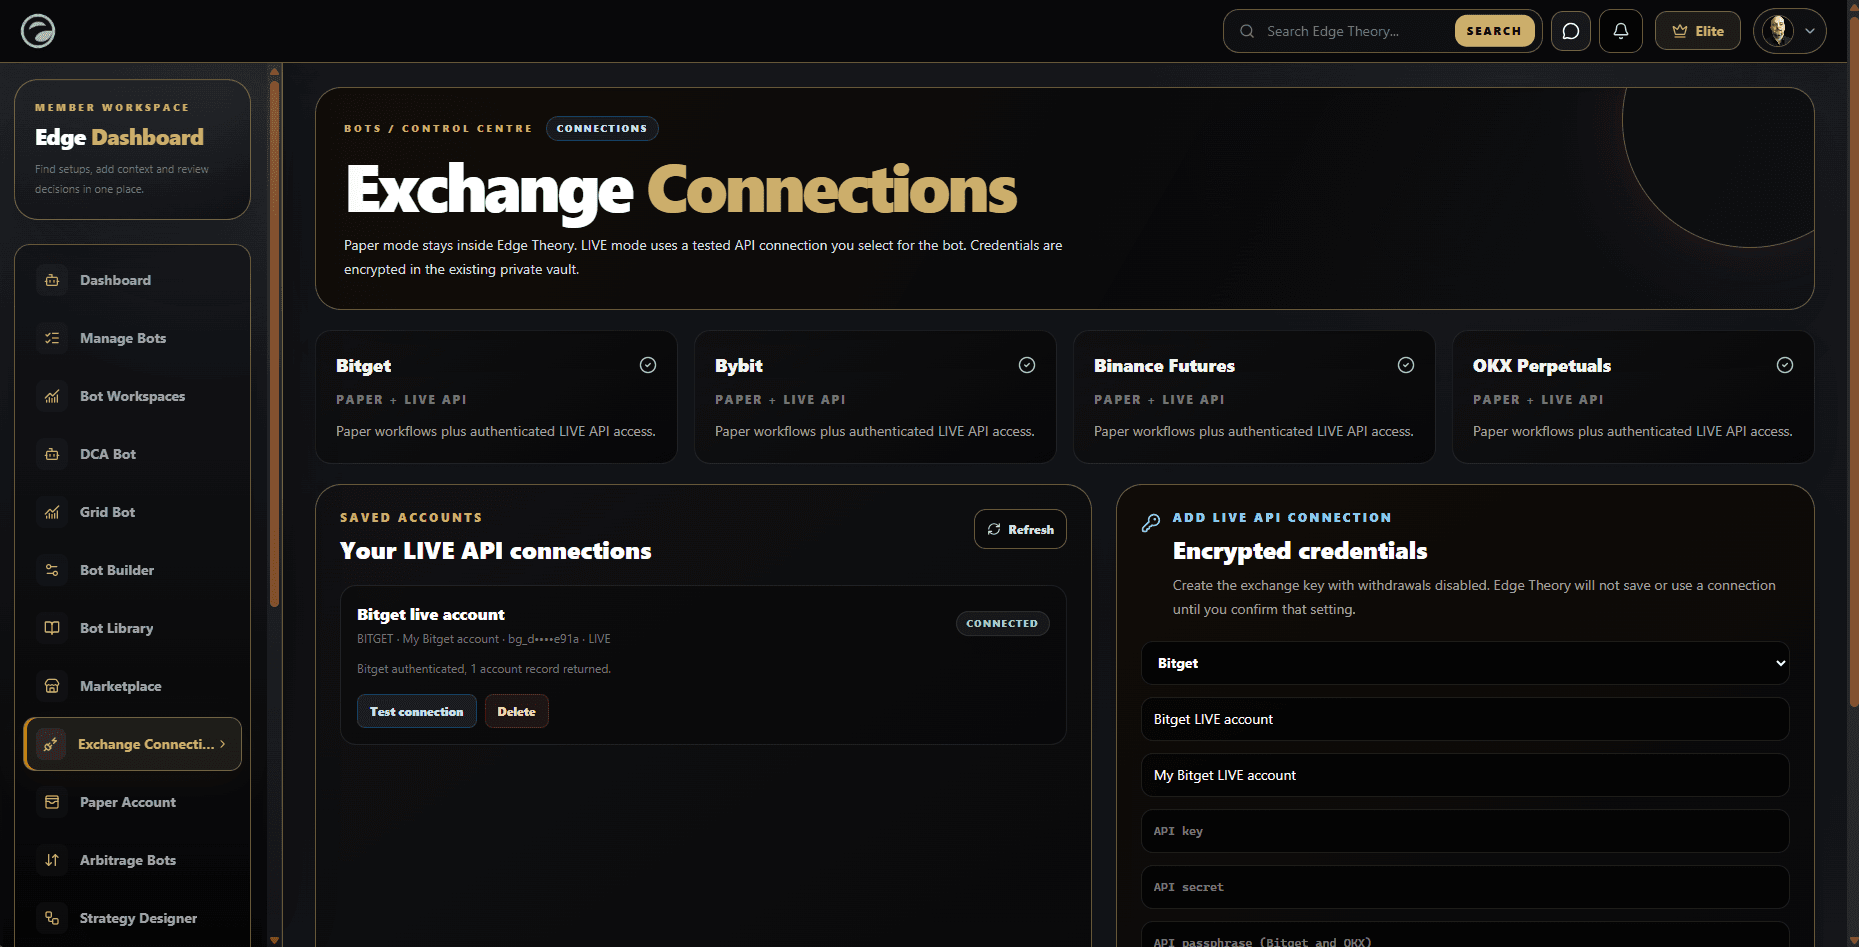
Task: Click the Bybit card check icon
Action: pyautogui.click(x=1027, y=365)
